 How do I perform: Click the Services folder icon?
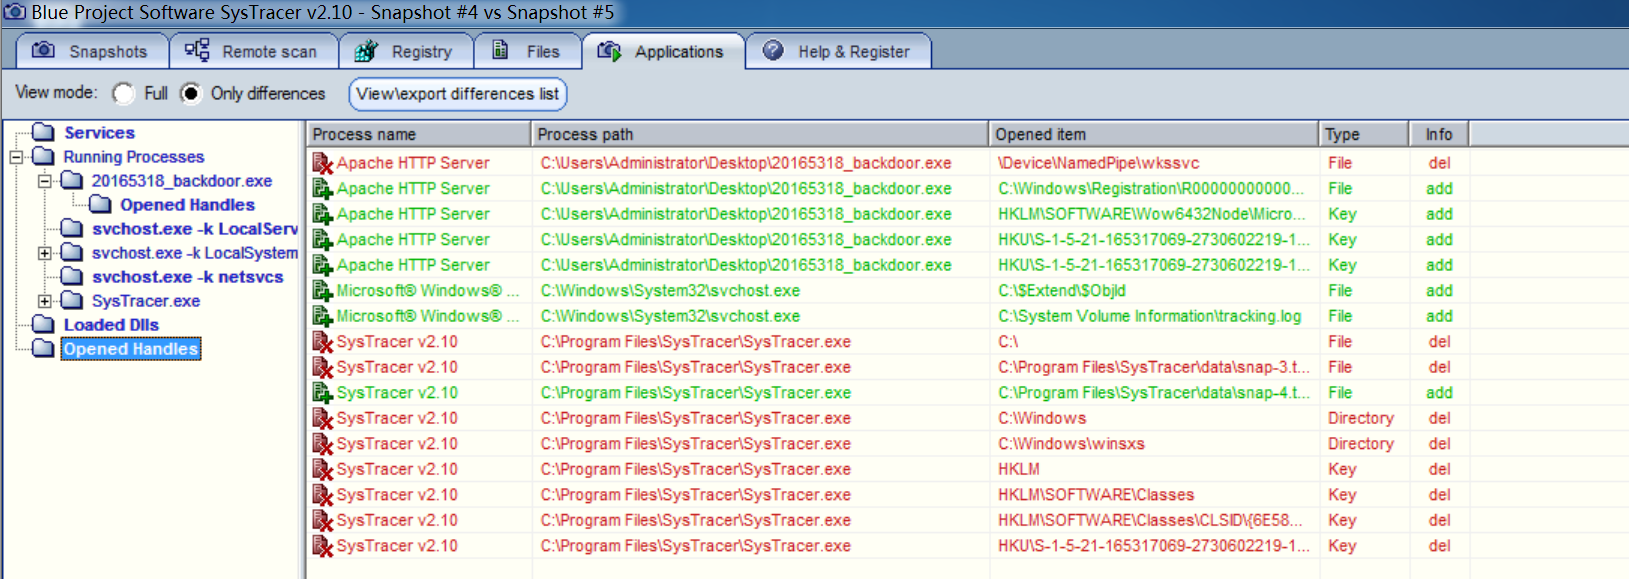pos(43,132)
